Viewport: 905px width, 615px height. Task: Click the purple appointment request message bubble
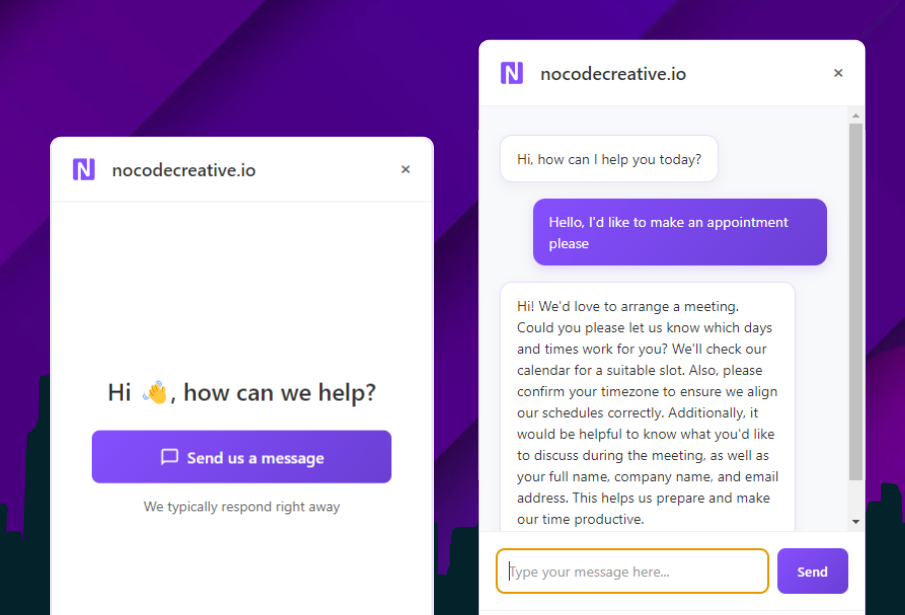[680, 232]
